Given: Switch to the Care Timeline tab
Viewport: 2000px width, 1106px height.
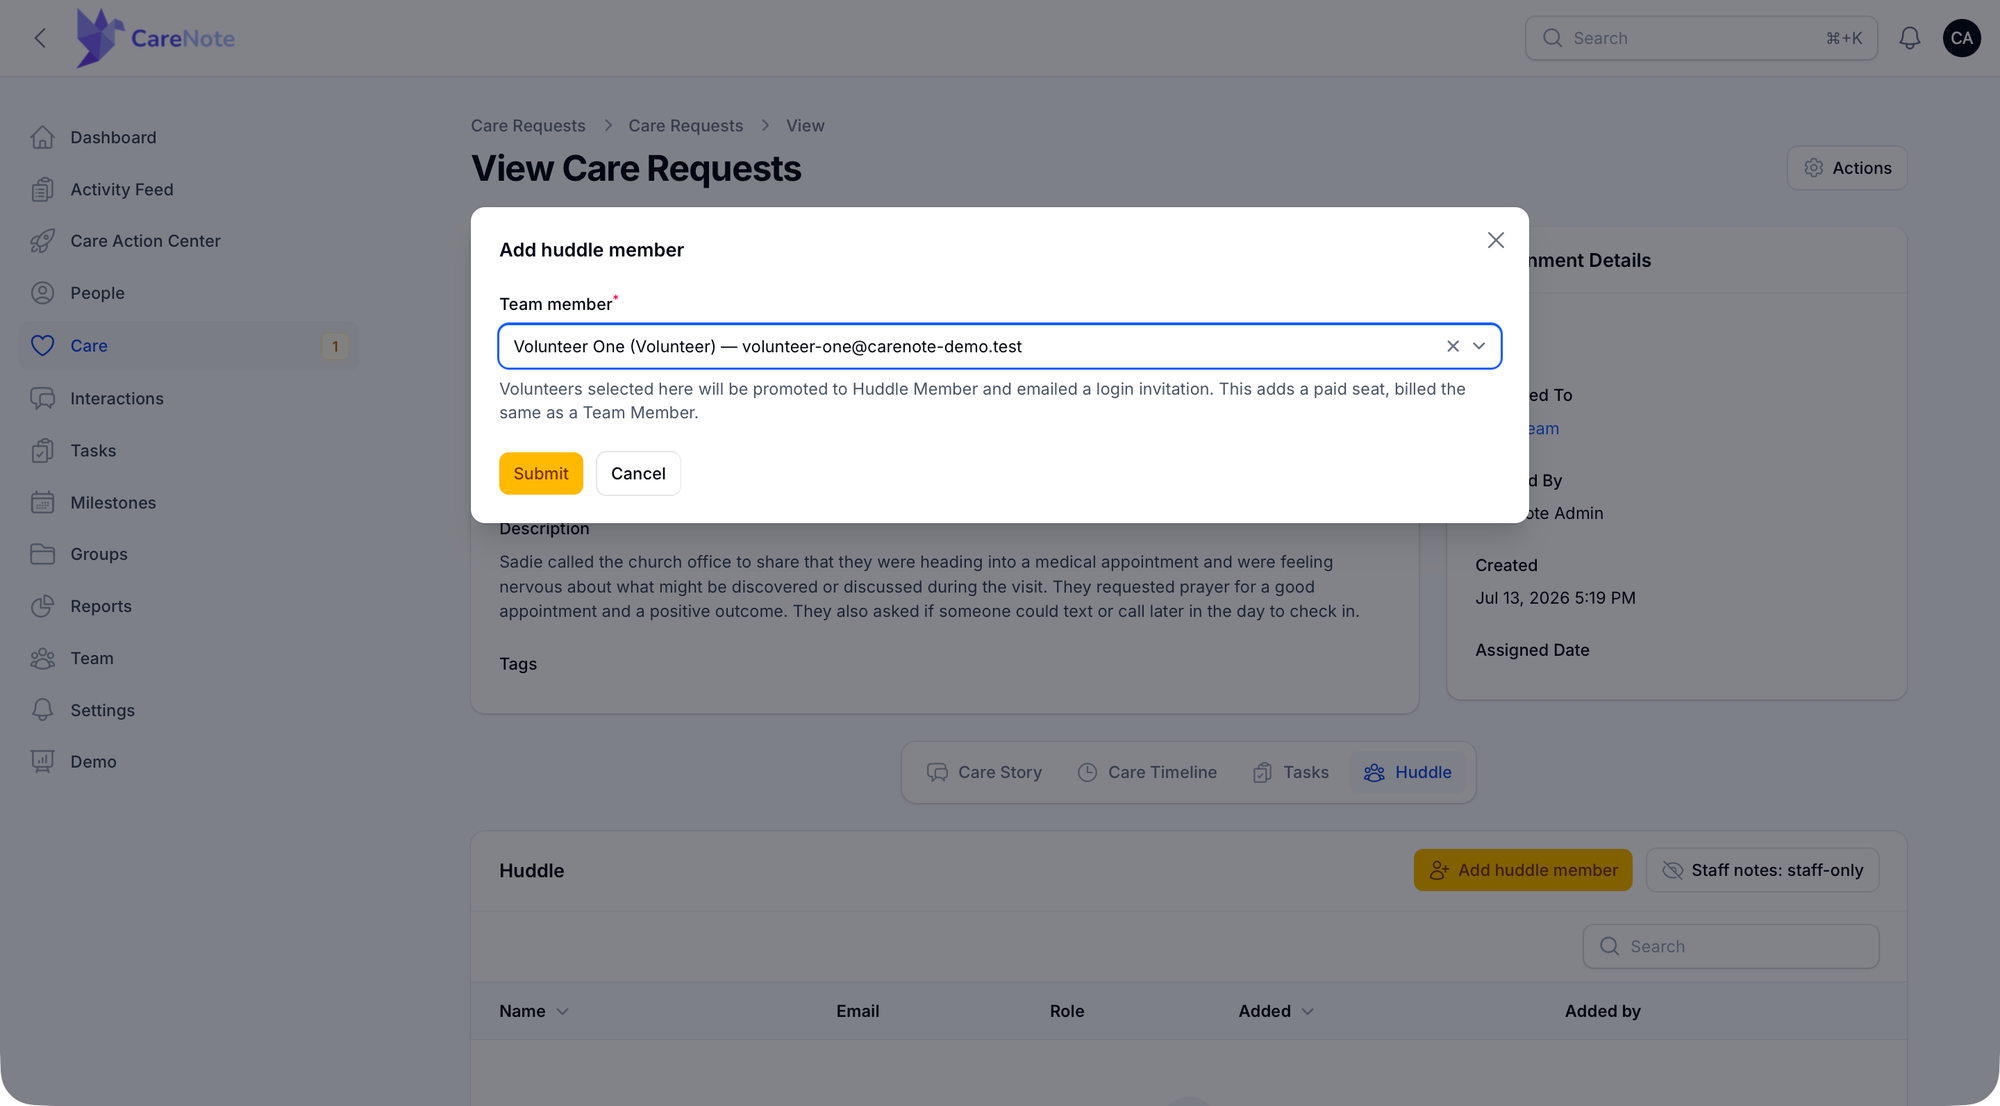Looking at the screenshot, I should 1147,772.
